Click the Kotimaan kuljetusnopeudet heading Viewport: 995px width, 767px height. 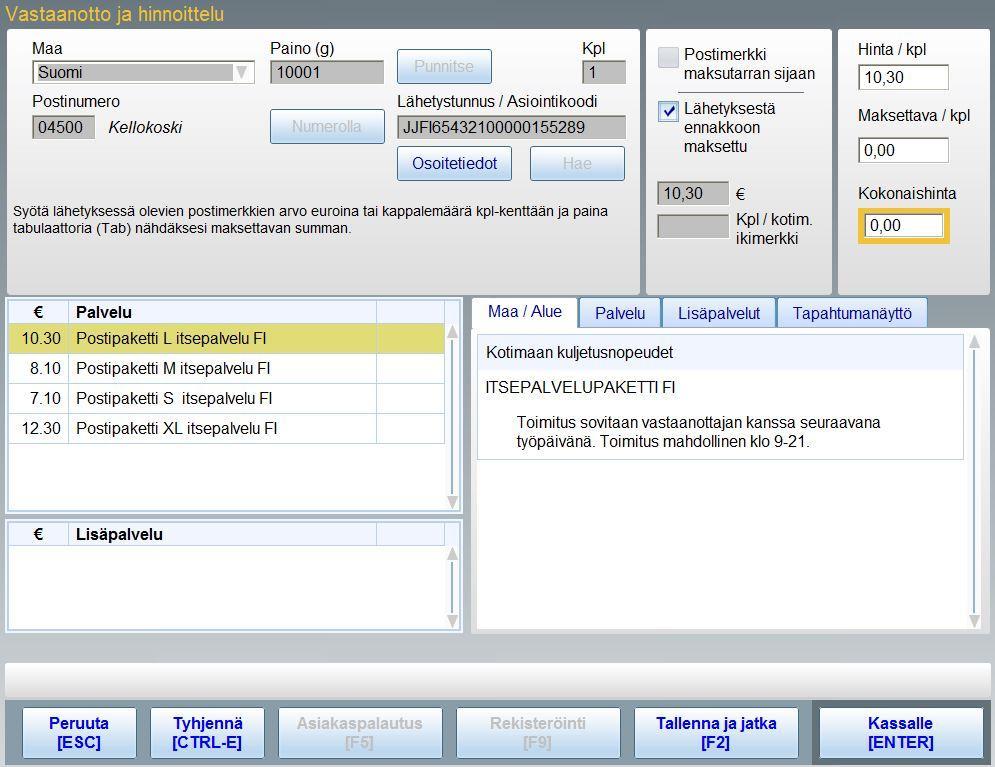(579, 353)
